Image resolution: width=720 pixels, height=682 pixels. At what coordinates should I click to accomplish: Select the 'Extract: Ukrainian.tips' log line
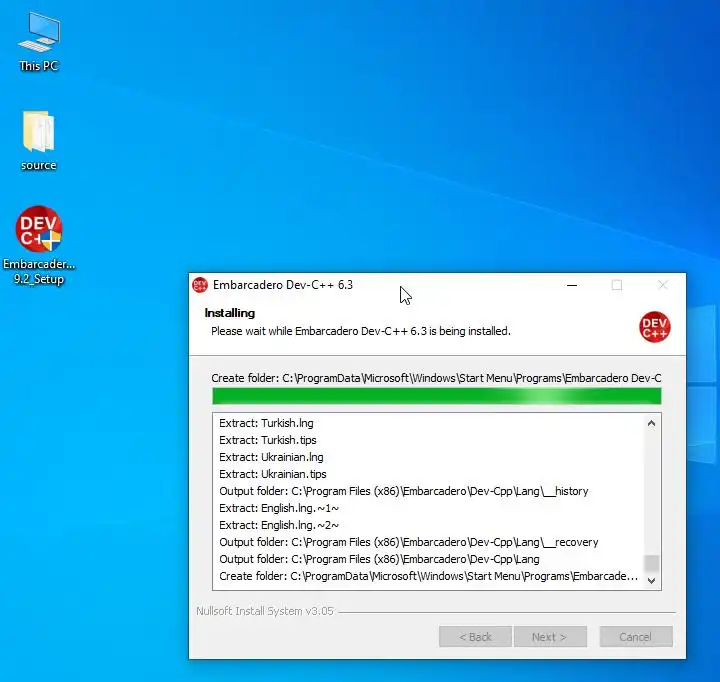(x=273, y=474)
